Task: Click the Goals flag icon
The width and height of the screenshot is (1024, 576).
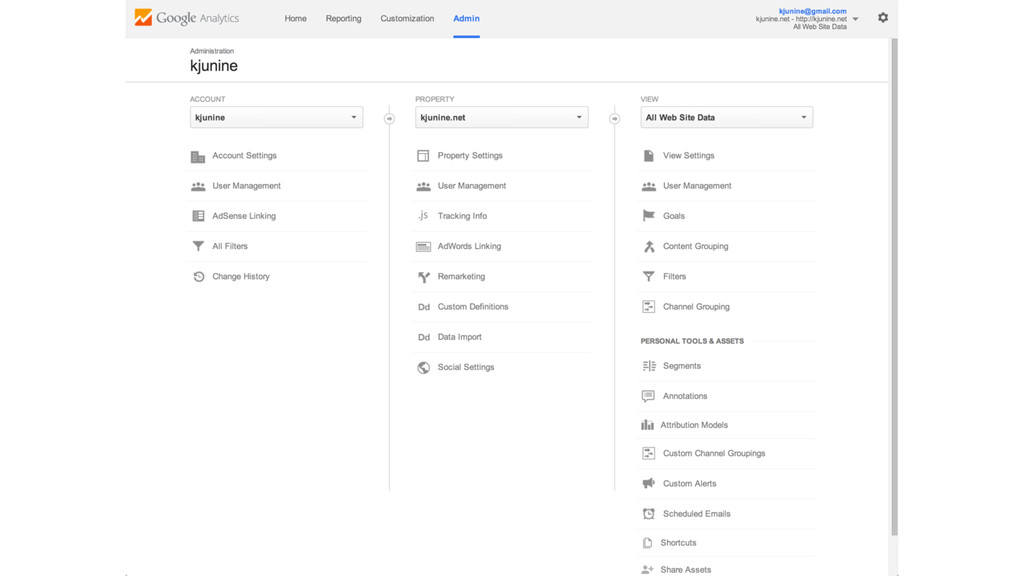Action: point(648,216)
